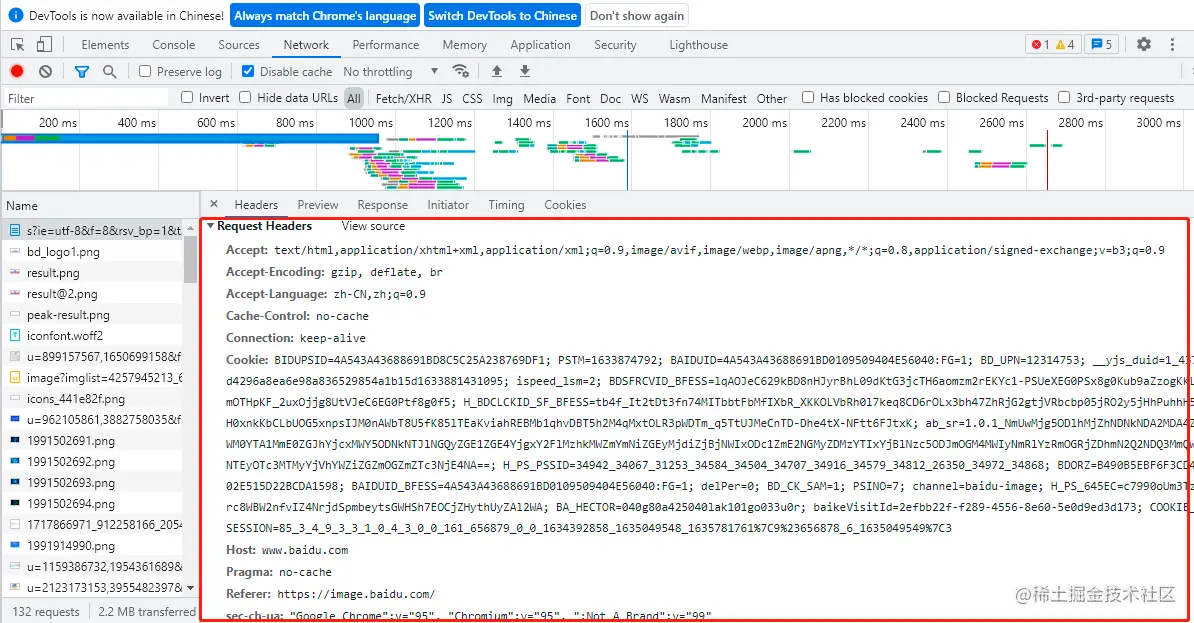Open the Performance panel tab
The image size is (1194, 623).
coord(385,45)
